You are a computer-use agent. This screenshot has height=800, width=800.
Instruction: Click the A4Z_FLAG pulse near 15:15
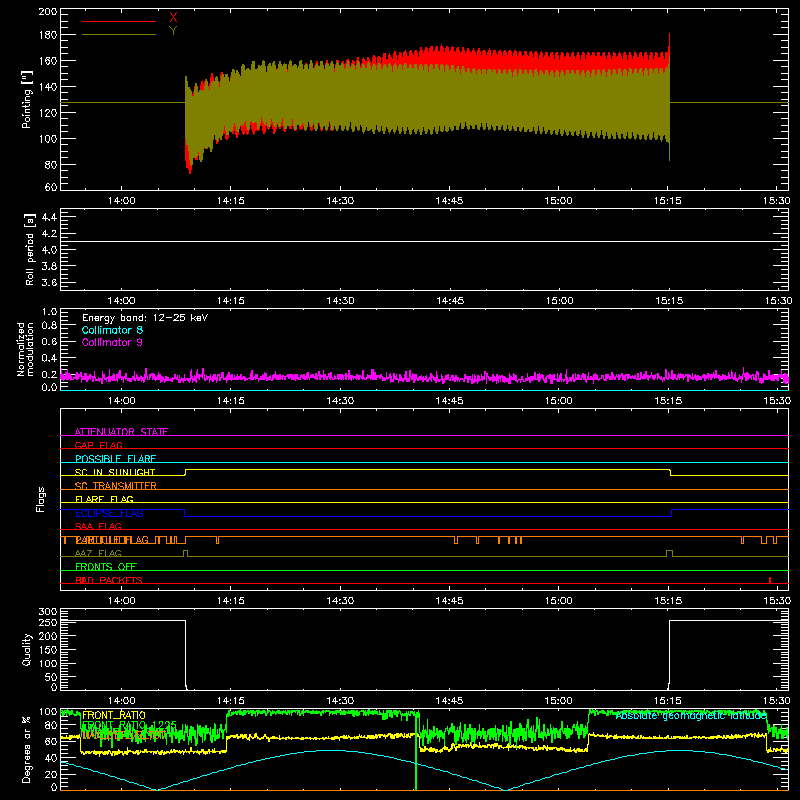coord(670,554)
